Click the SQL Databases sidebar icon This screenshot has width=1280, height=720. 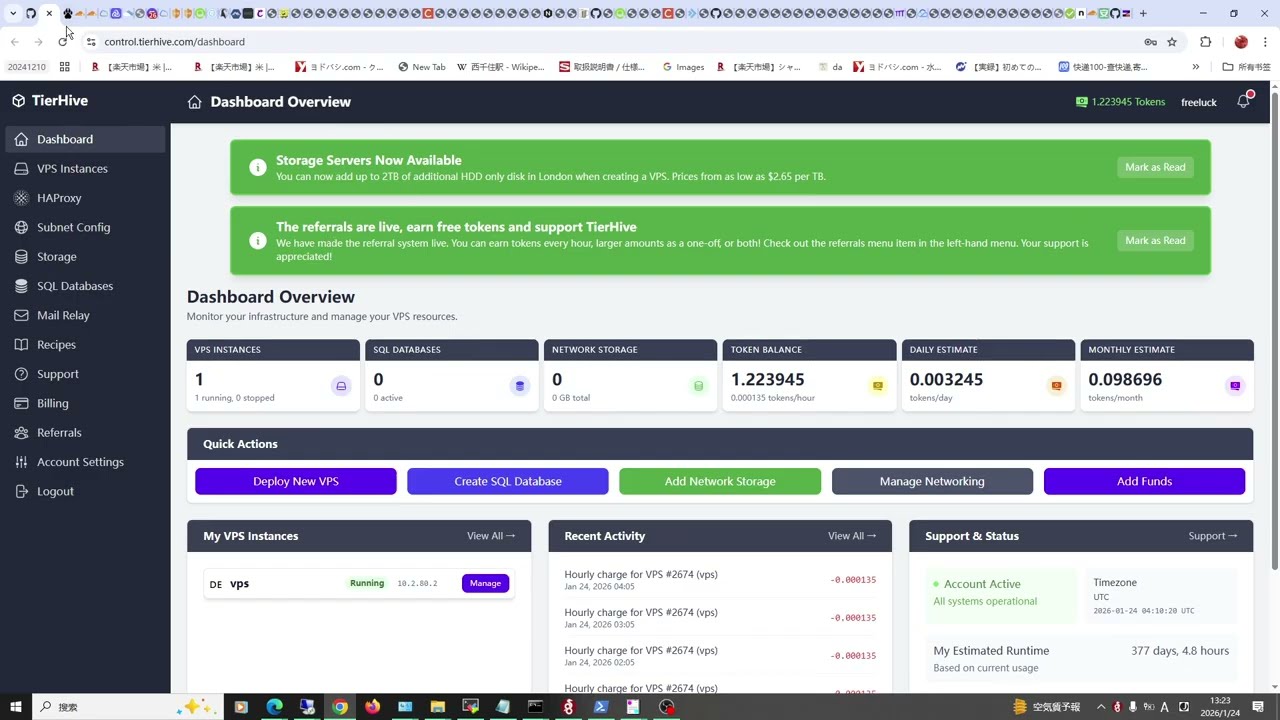(x=21, y=286)
